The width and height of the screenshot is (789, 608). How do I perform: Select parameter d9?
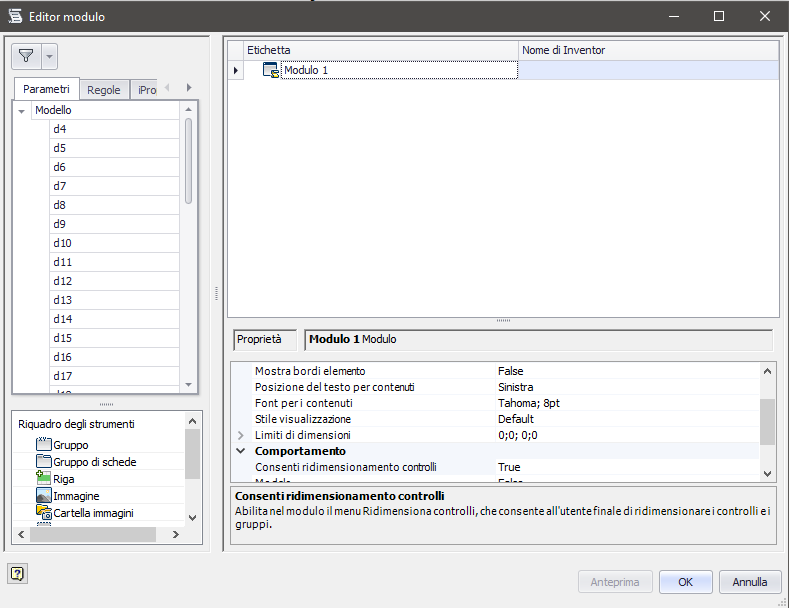[114, 224]
